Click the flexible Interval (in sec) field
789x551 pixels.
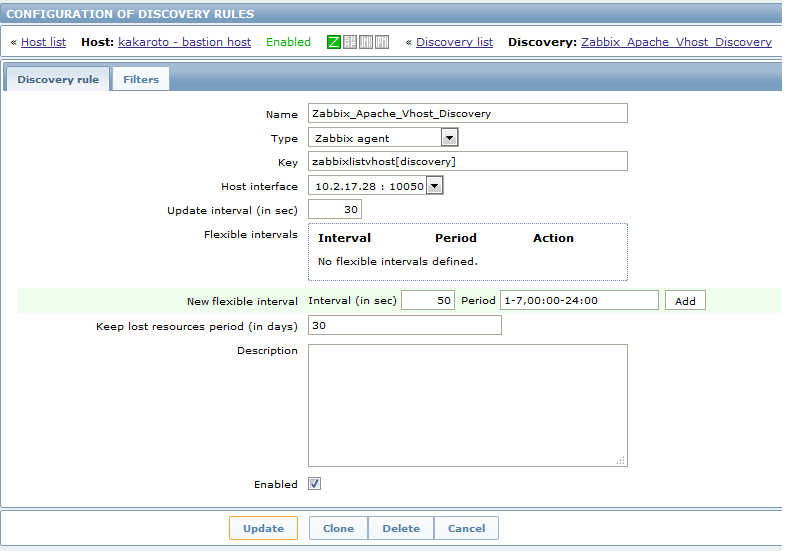(x=428, y=300)
